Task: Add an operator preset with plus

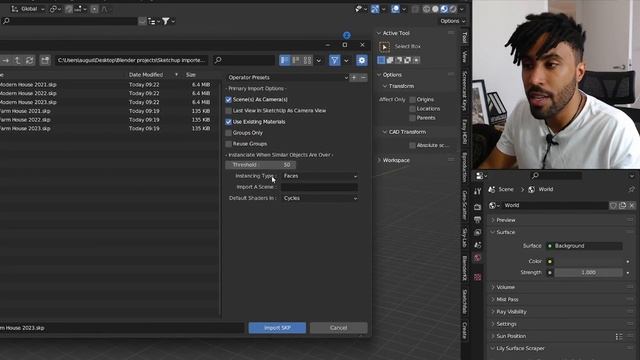Action: [x=354, y=78]
